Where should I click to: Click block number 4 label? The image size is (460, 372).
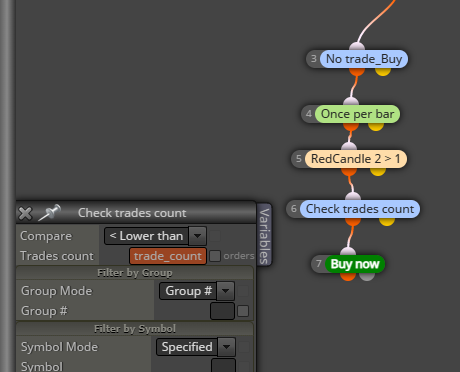click(309, 114)
